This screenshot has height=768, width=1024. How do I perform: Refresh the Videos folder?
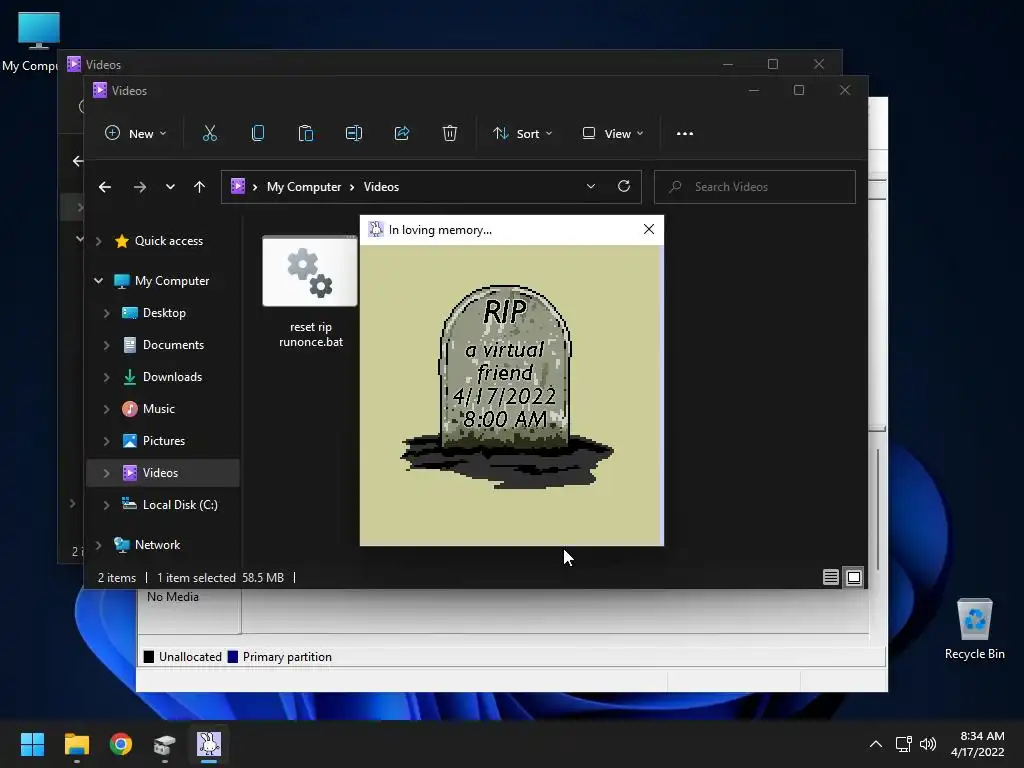coord(624,186)
